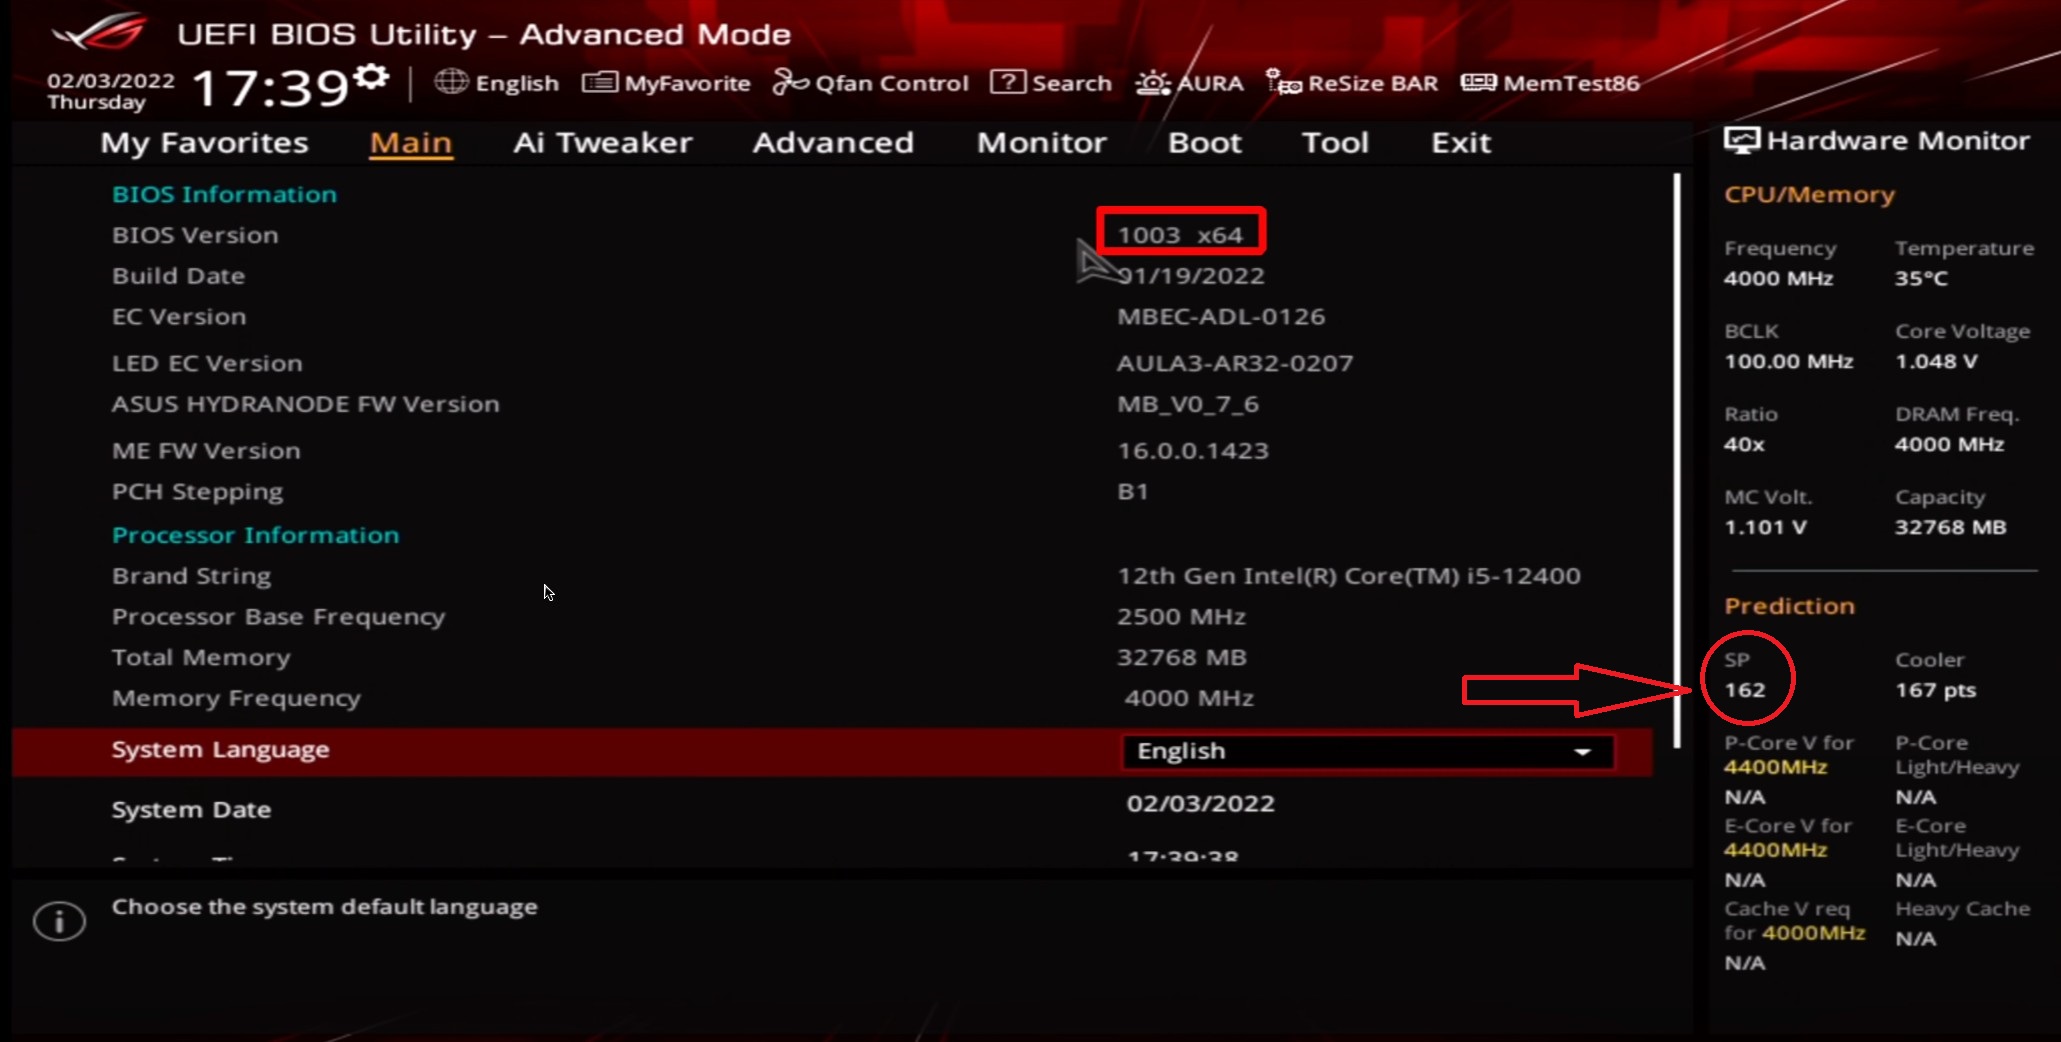The width and height of the screenshot is (2061, 1042).
Task: Click the EC Version value MBEC-ADL-0126
Action: [1221, 317]
